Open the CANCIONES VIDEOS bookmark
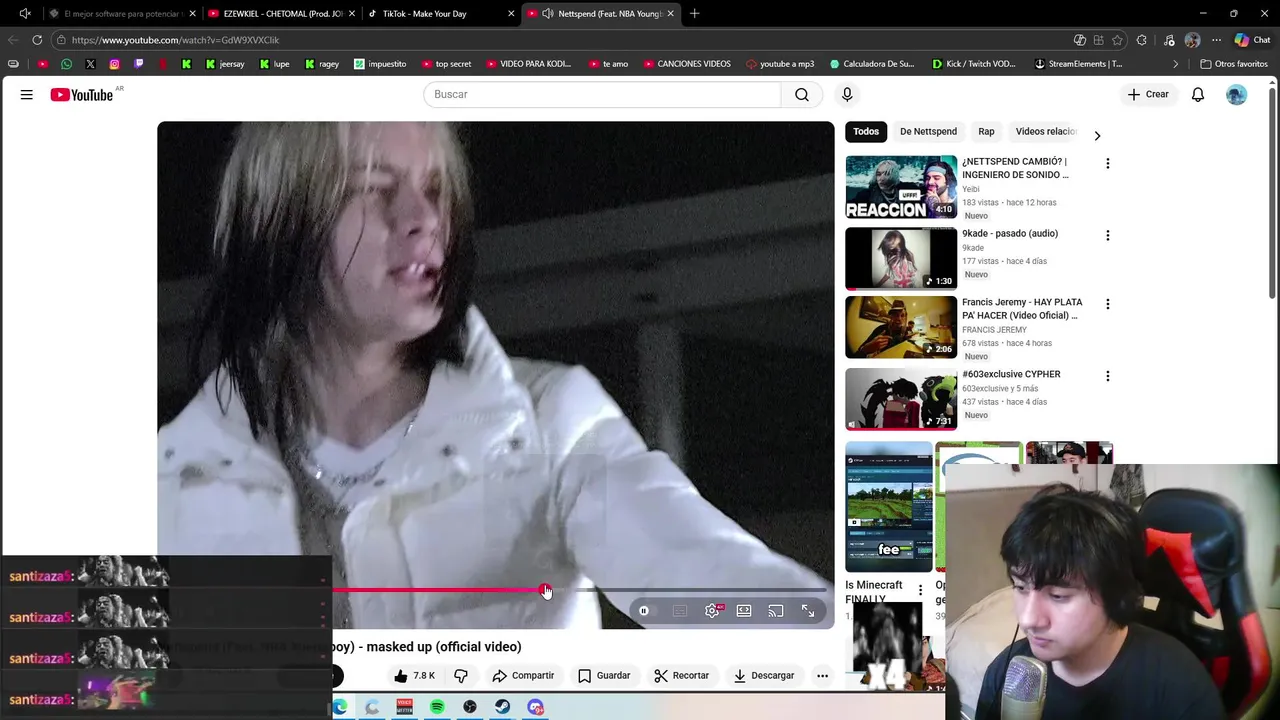The image size is (1280, 720). (687, 64)
